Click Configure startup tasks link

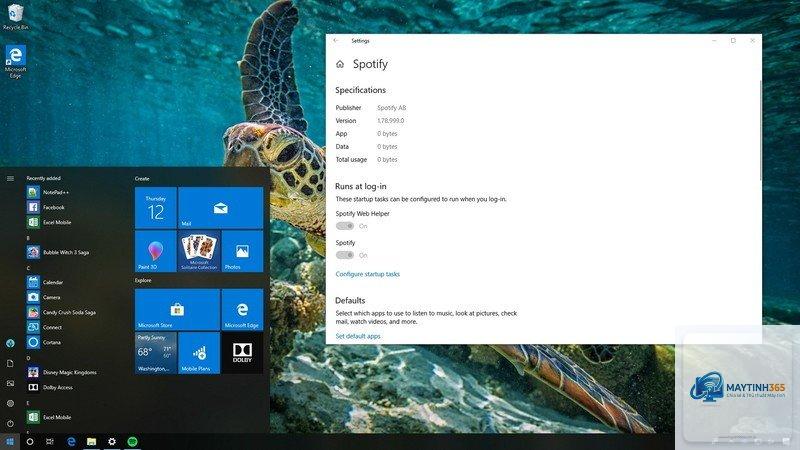point(367,274)
